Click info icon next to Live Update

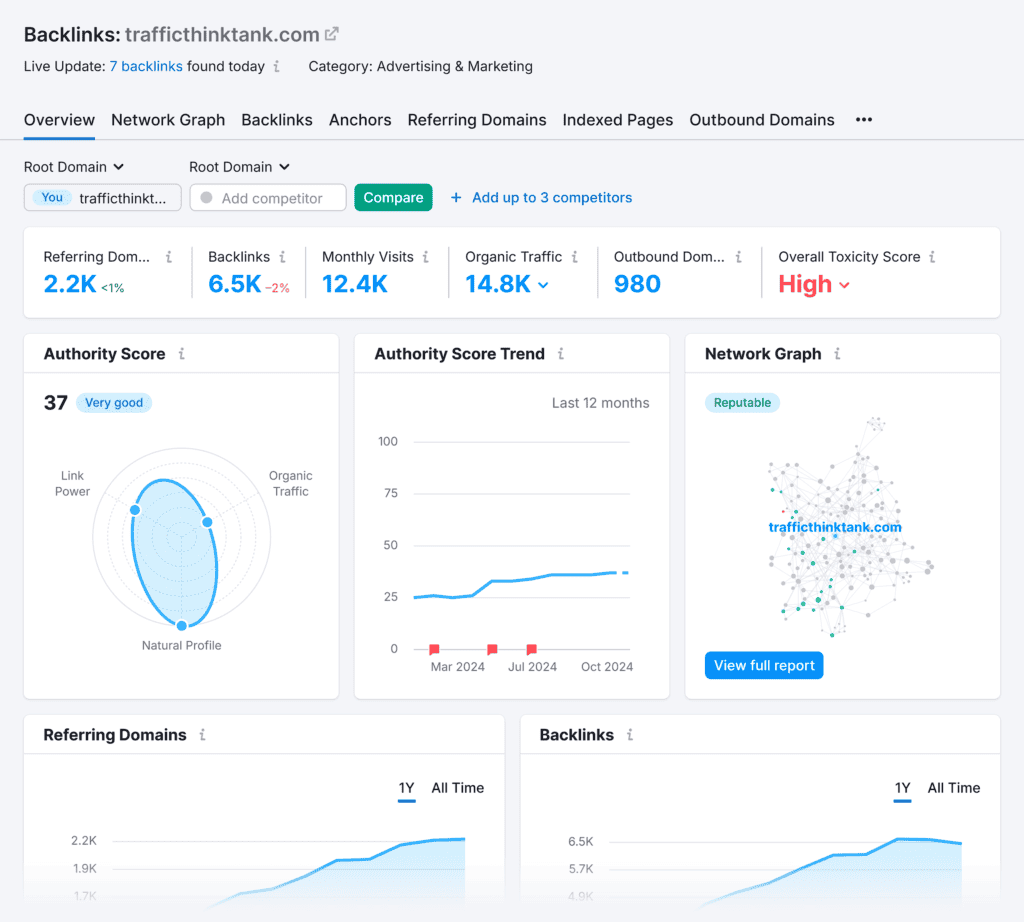click(277, 67)
